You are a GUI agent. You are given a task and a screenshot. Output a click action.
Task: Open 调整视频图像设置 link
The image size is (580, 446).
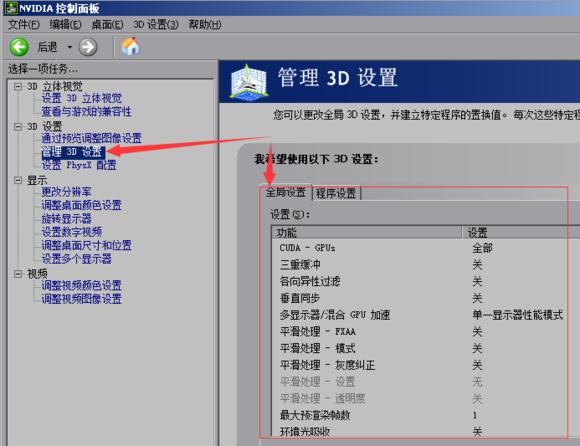click(81, 299)
